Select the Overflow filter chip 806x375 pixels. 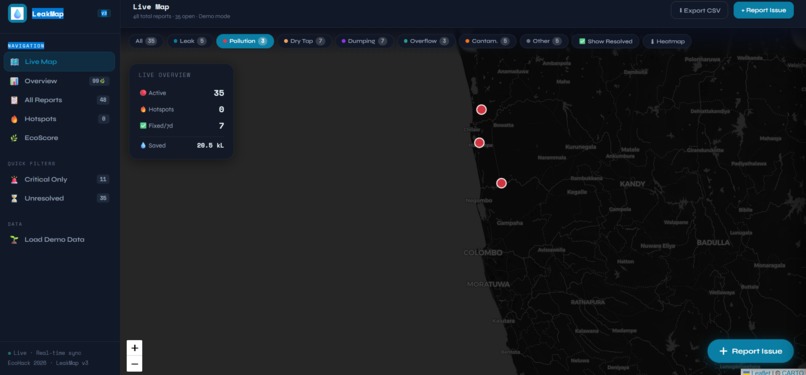click(426, 41)
